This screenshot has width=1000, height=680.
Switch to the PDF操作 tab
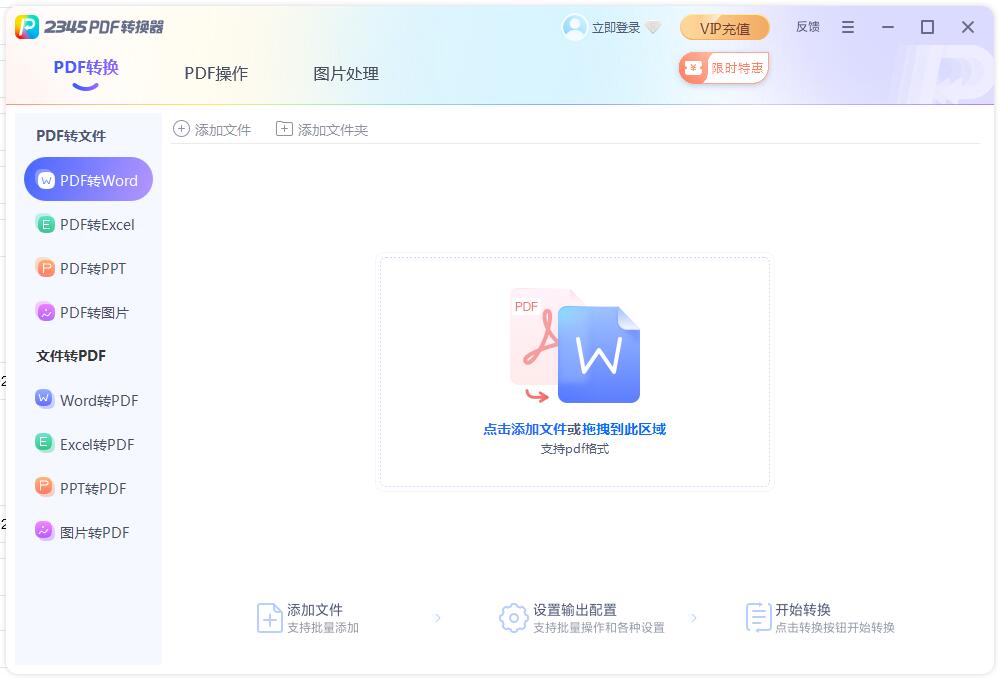(x=217, y=73)
